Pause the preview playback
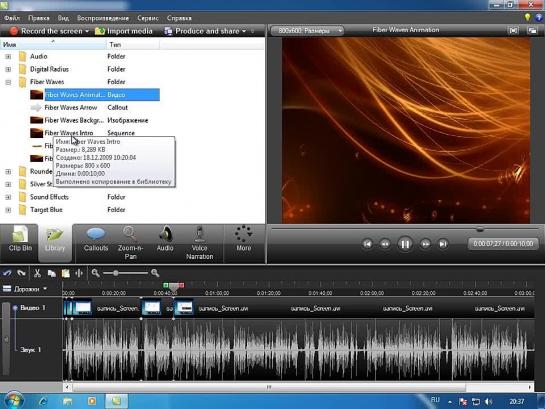 pos(405,244)
